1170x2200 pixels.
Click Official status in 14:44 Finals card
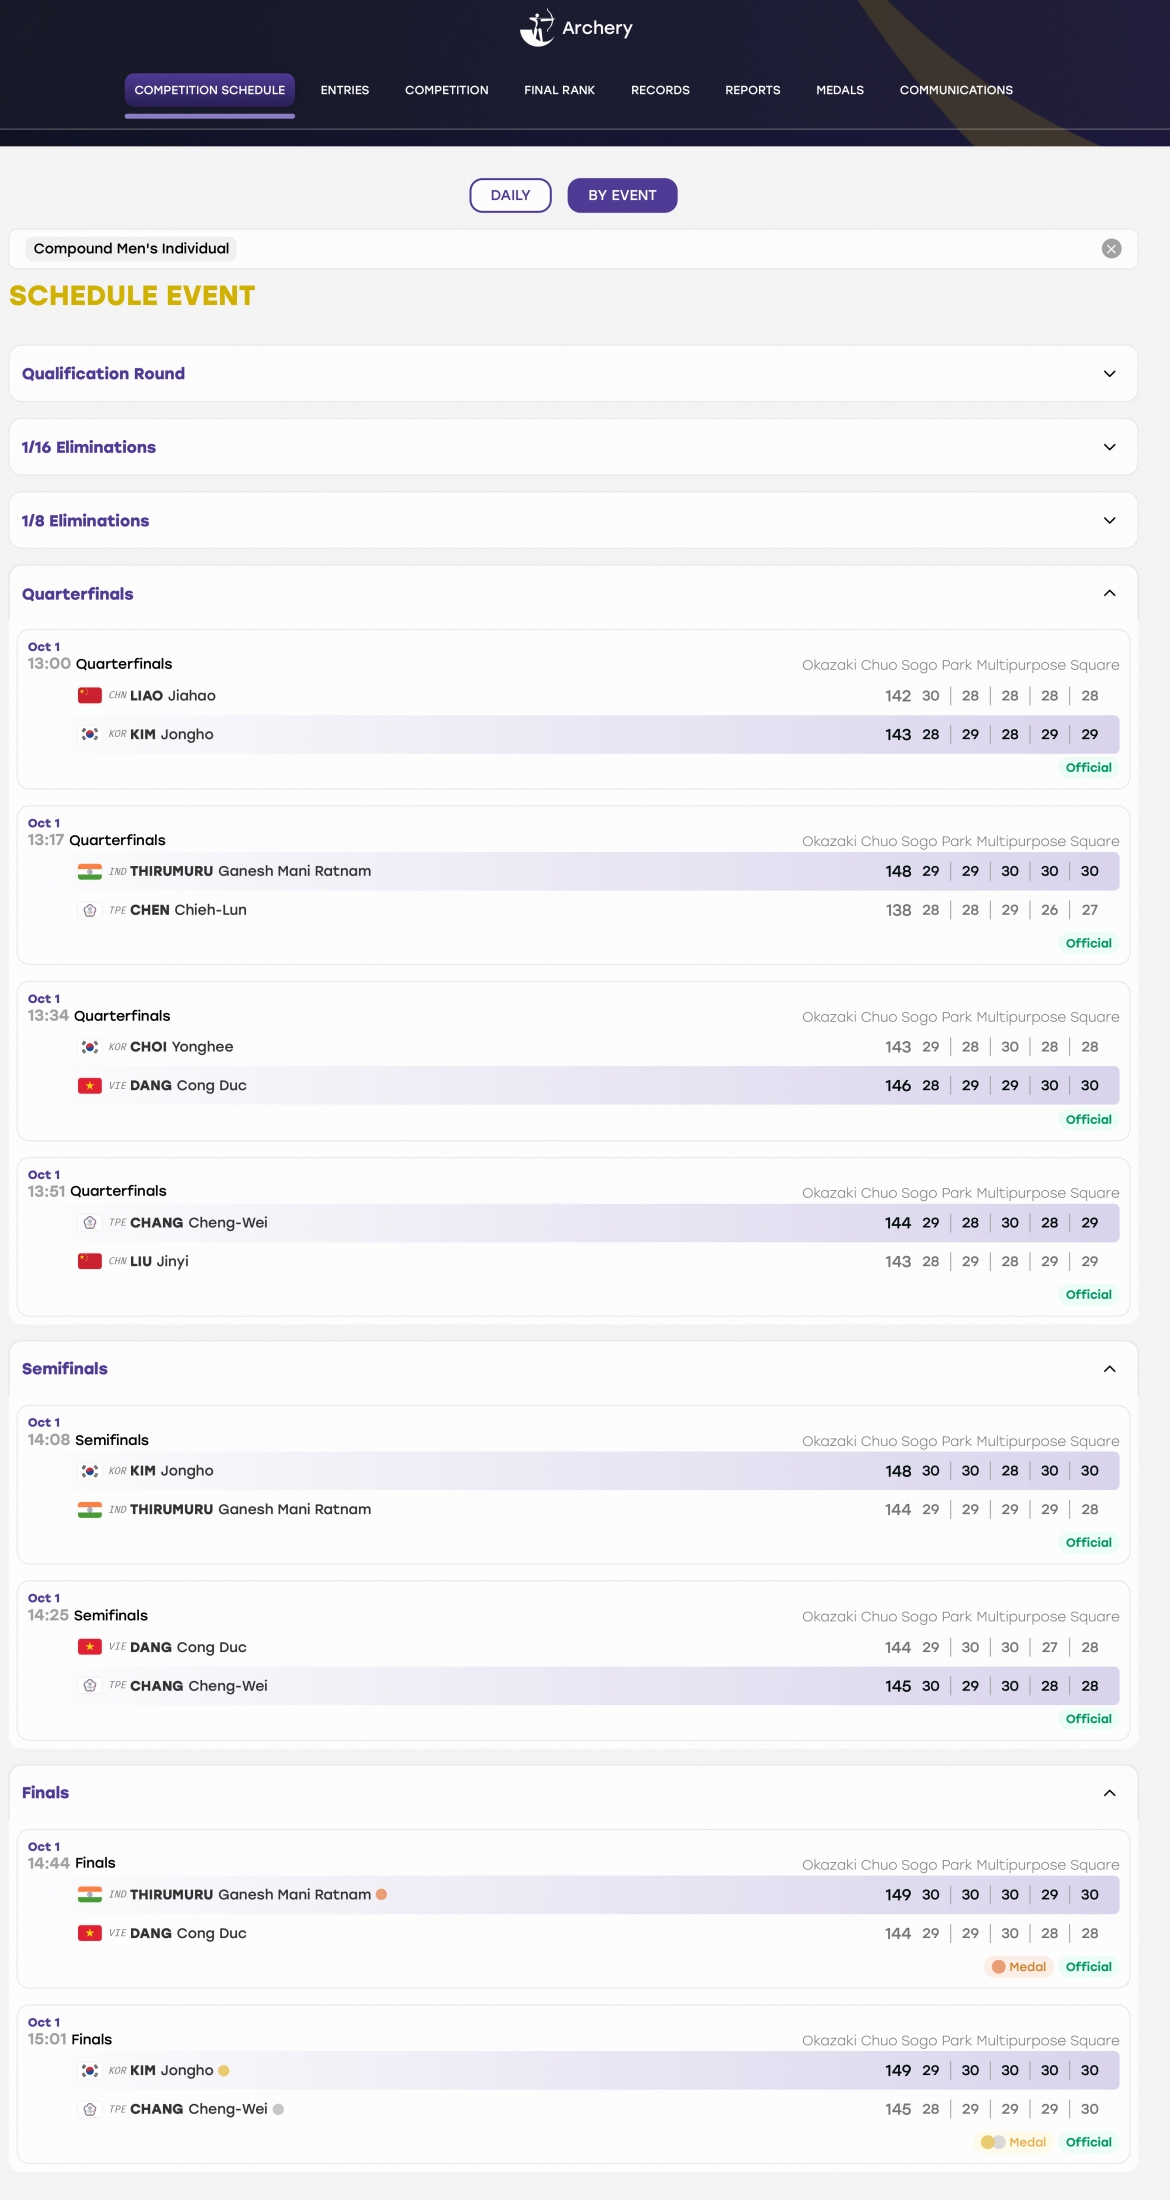tap(1089, 1967)
